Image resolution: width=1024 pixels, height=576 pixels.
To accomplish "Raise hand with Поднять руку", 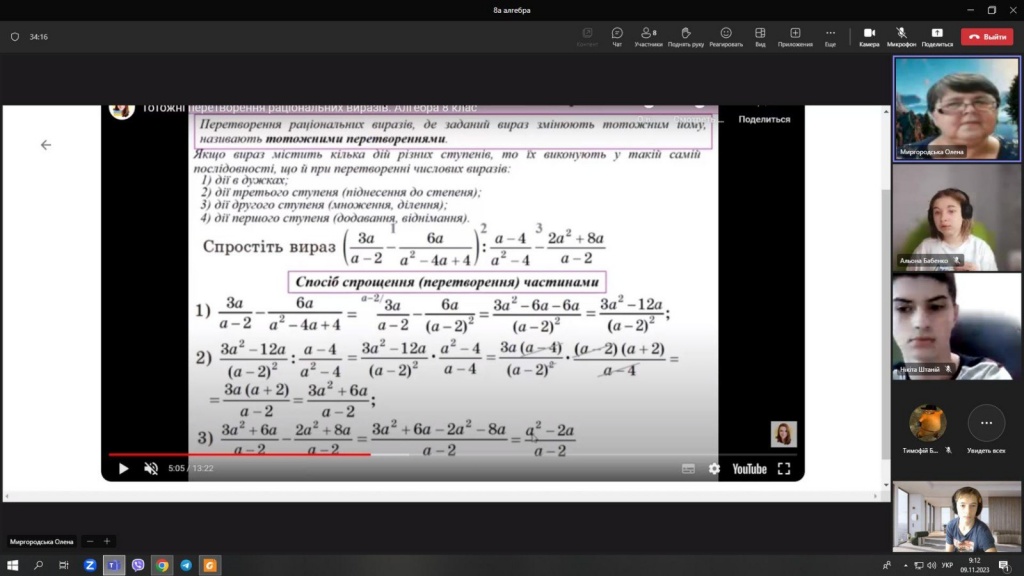I will click(x=685, y=36).
